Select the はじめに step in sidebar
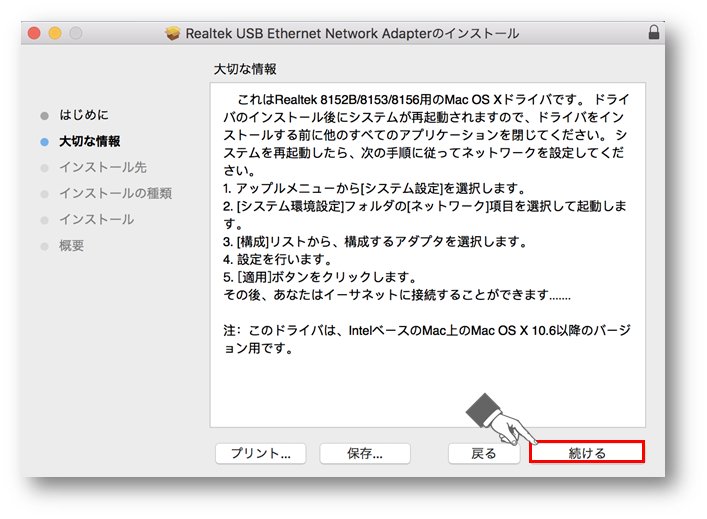707x519 pixels. [84, 115]
